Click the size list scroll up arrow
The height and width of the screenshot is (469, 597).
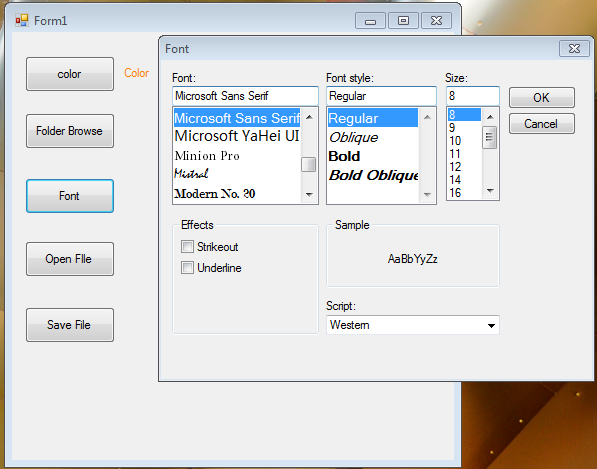[x=490, y=117]
